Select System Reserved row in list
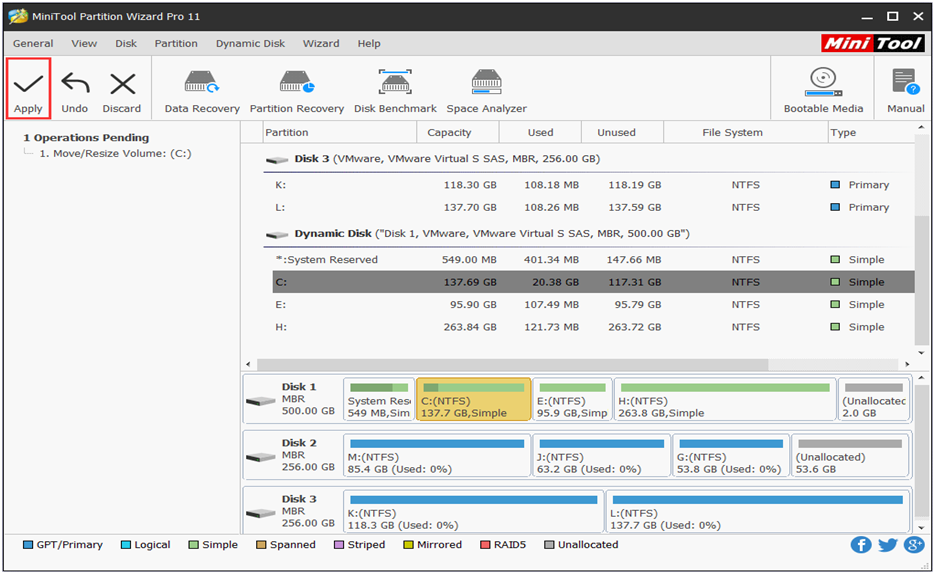This screenshot has height=574, width=935. coord(593,260)
